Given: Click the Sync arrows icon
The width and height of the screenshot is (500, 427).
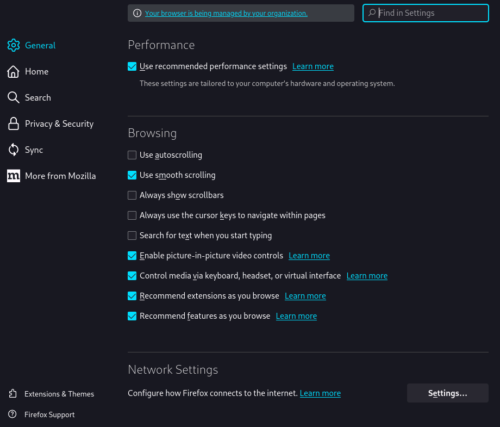Looking at the screenshot, I should point(13,150).
